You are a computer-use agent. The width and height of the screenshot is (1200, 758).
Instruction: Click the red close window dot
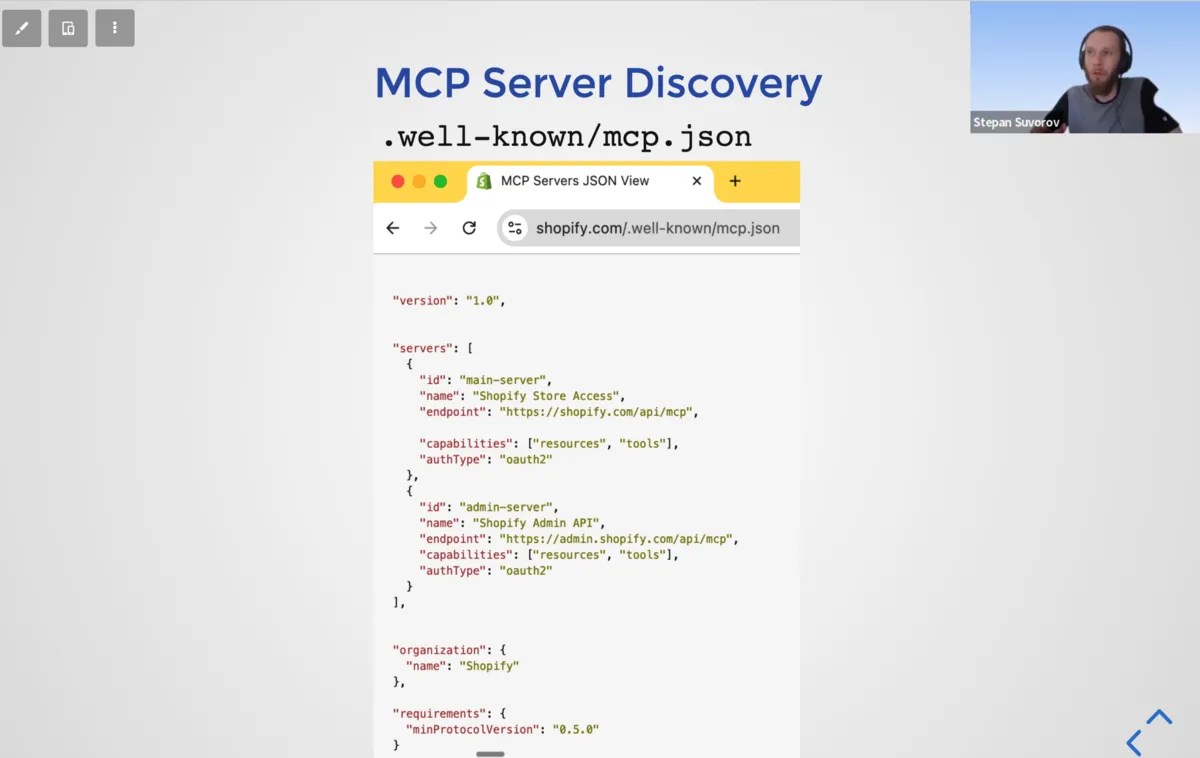pyautogui.click(x=397, y=181)
